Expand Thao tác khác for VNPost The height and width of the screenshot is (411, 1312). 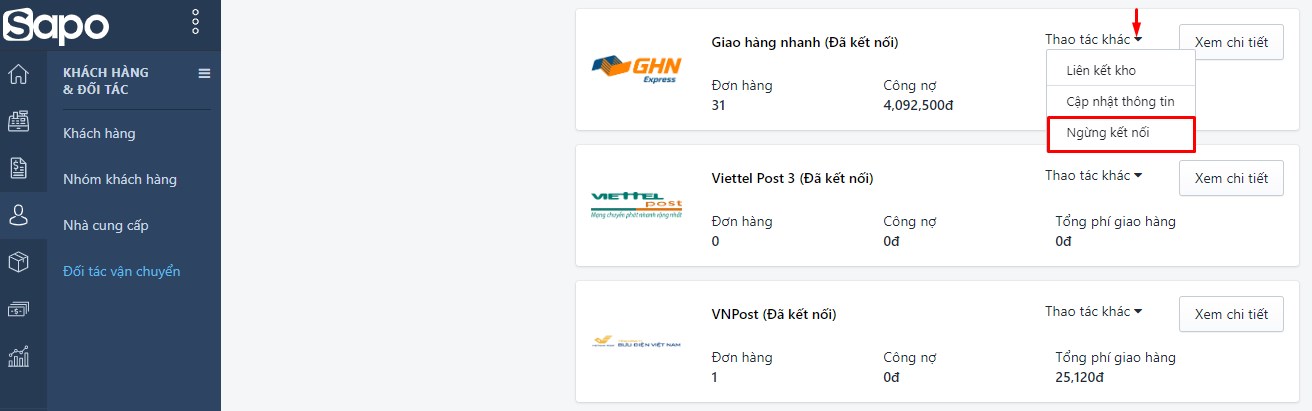(x=1094, y=312)
